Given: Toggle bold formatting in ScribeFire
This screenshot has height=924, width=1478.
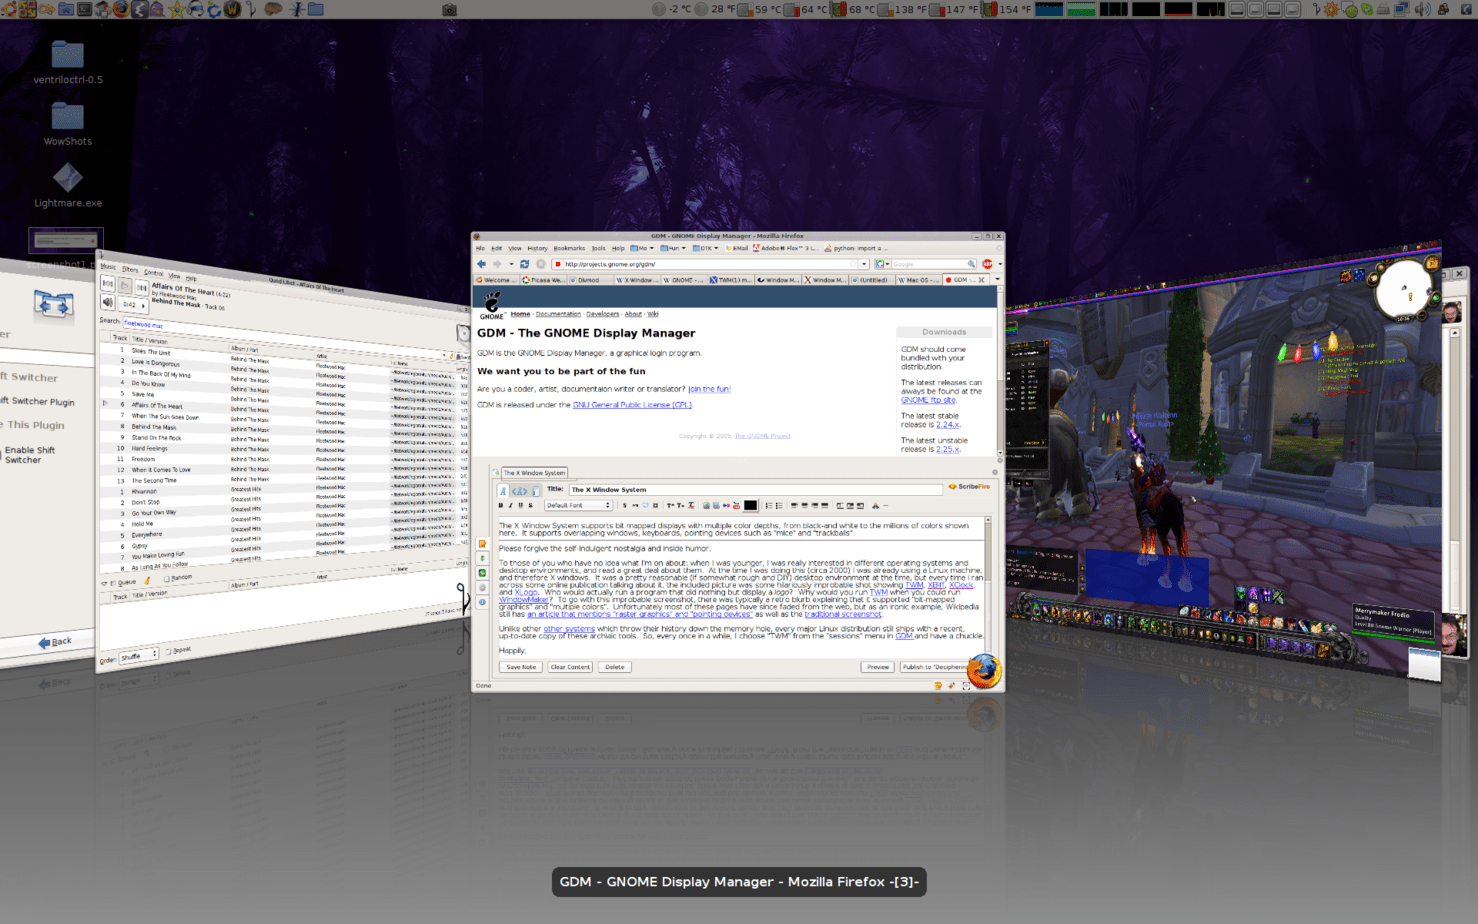Looking at the screenshot, I should pyautogui.click(x=501, y=505).
